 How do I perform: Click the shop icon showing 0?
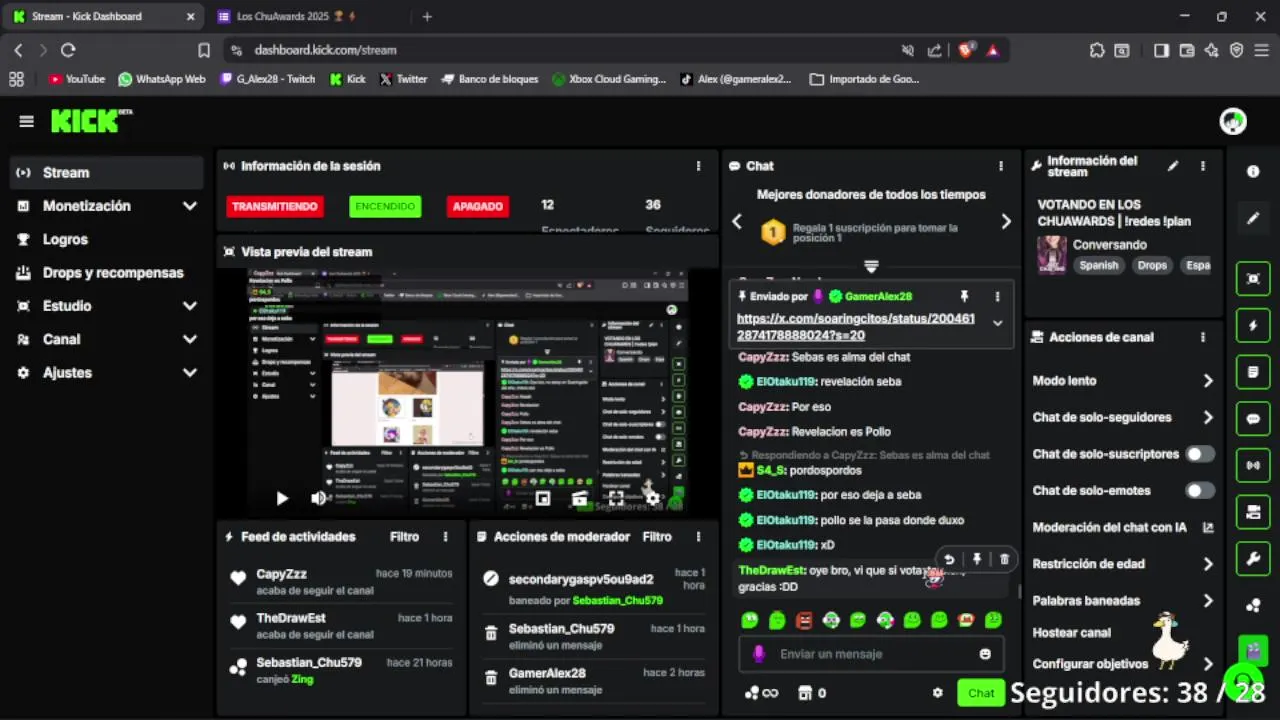(811, 693)
